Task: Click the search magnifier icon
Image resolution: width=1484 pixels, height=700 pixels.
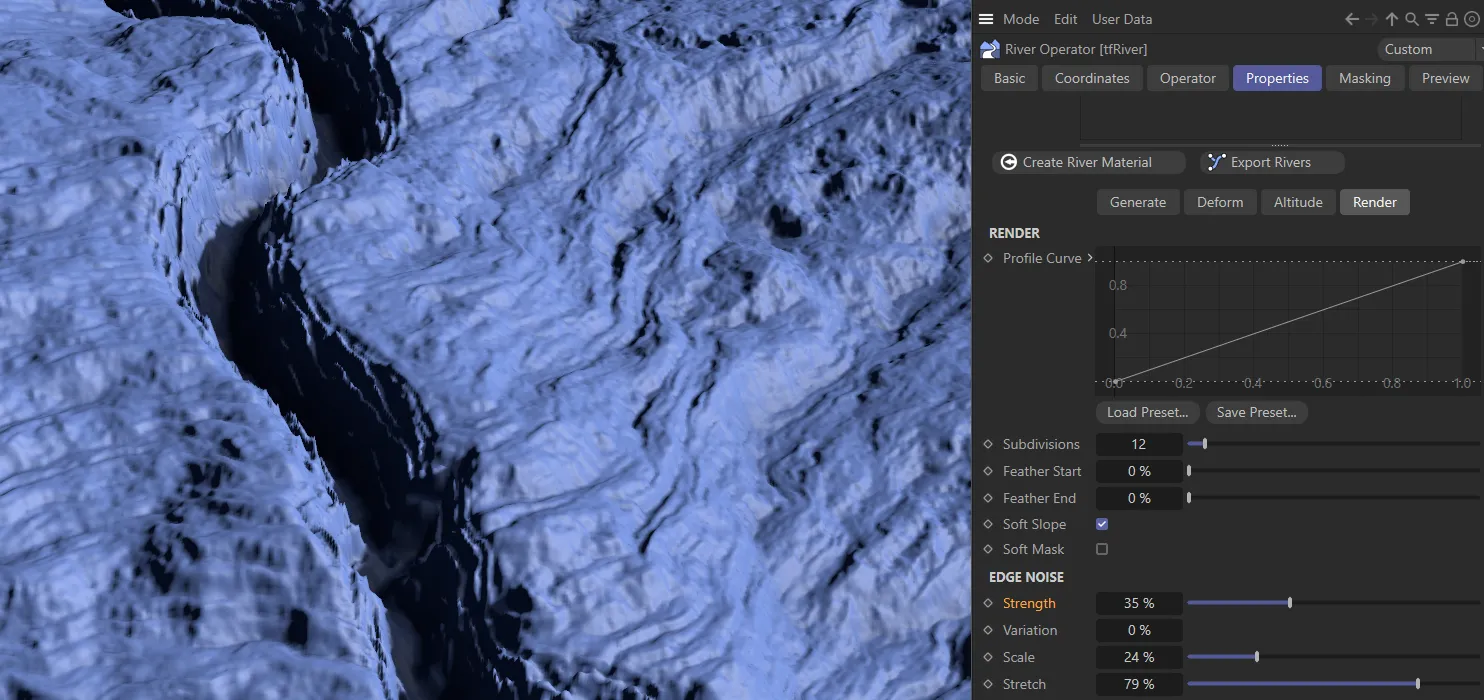Action: 1412,19
